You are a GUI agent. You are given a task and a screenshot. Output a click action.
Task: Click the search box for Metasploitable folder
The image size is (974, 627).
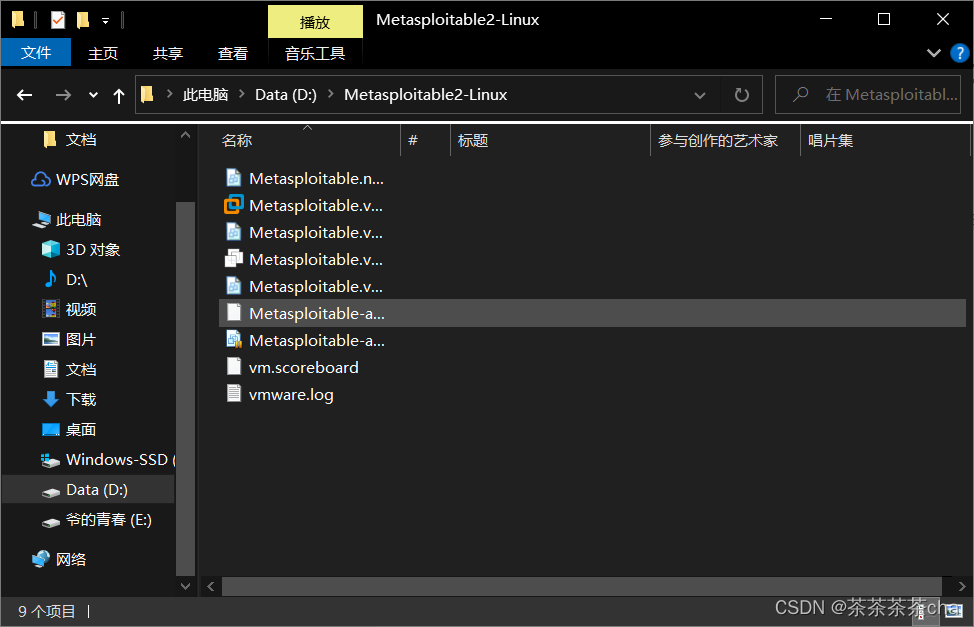pyautogui.click(x=868, y=94)
